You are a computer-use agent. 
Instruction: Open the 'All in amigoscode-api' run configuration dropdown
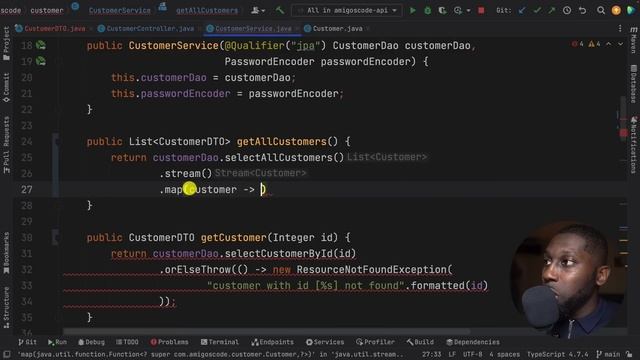coord(347,10)
